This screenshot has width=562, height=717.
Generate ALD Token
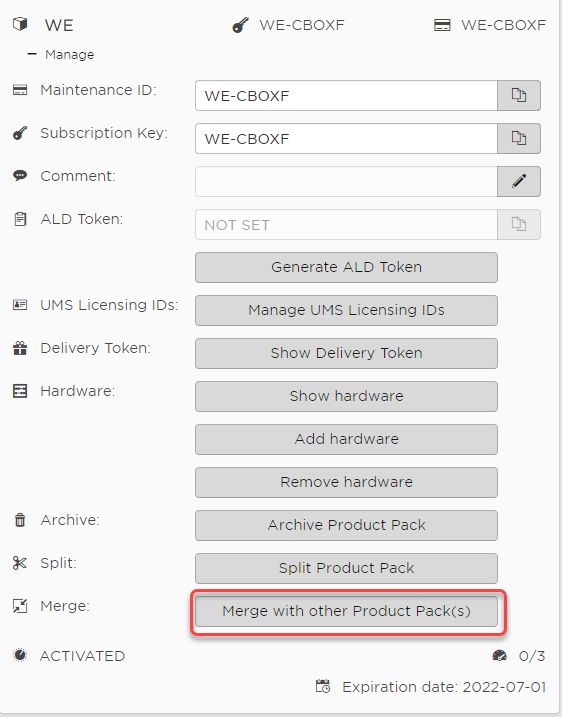tap(346, 268)
